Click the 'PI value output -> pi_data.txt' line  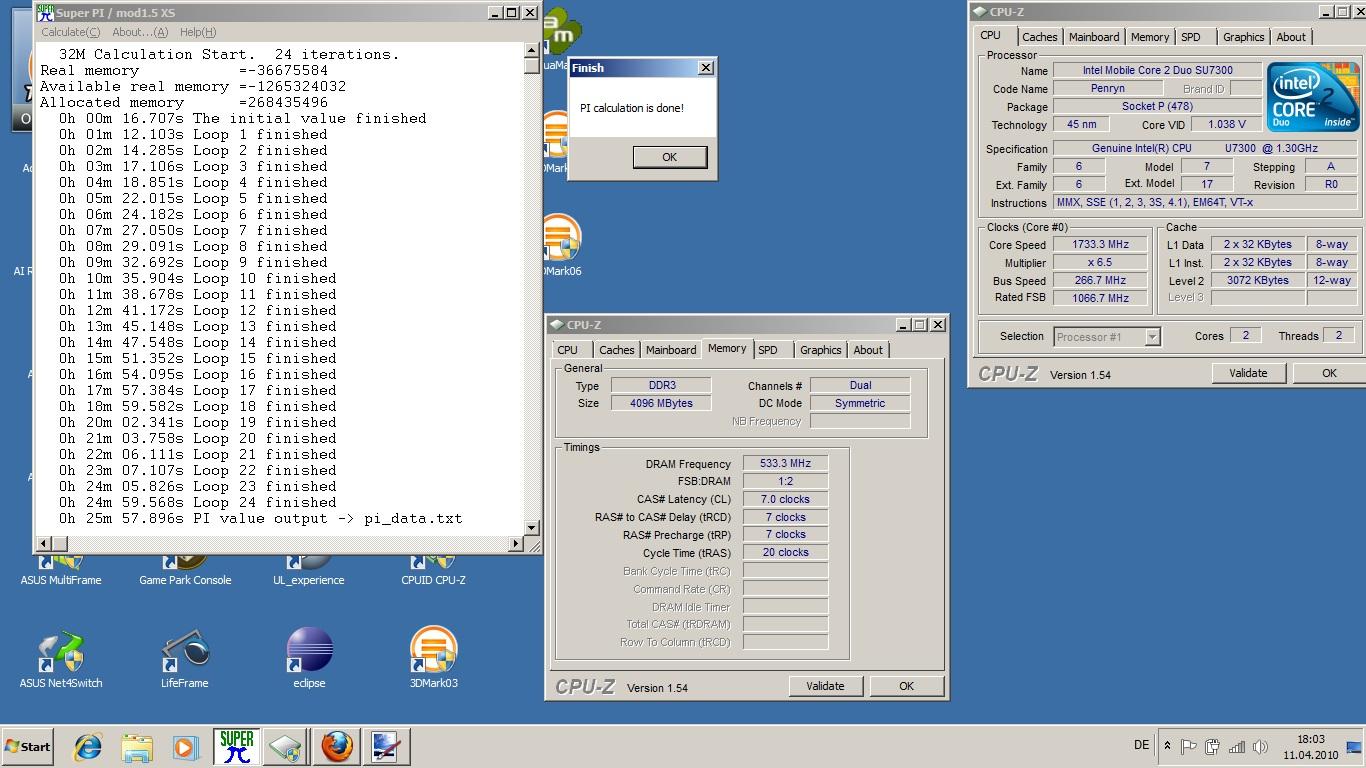pos(260,518)
